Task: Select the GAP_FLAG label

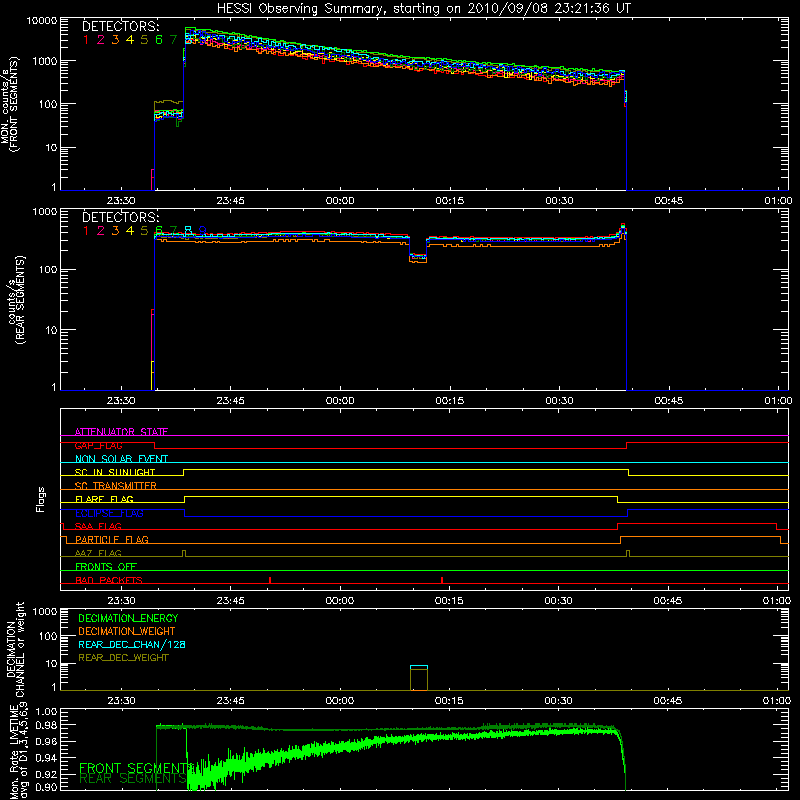Action: tap(98, 445)
